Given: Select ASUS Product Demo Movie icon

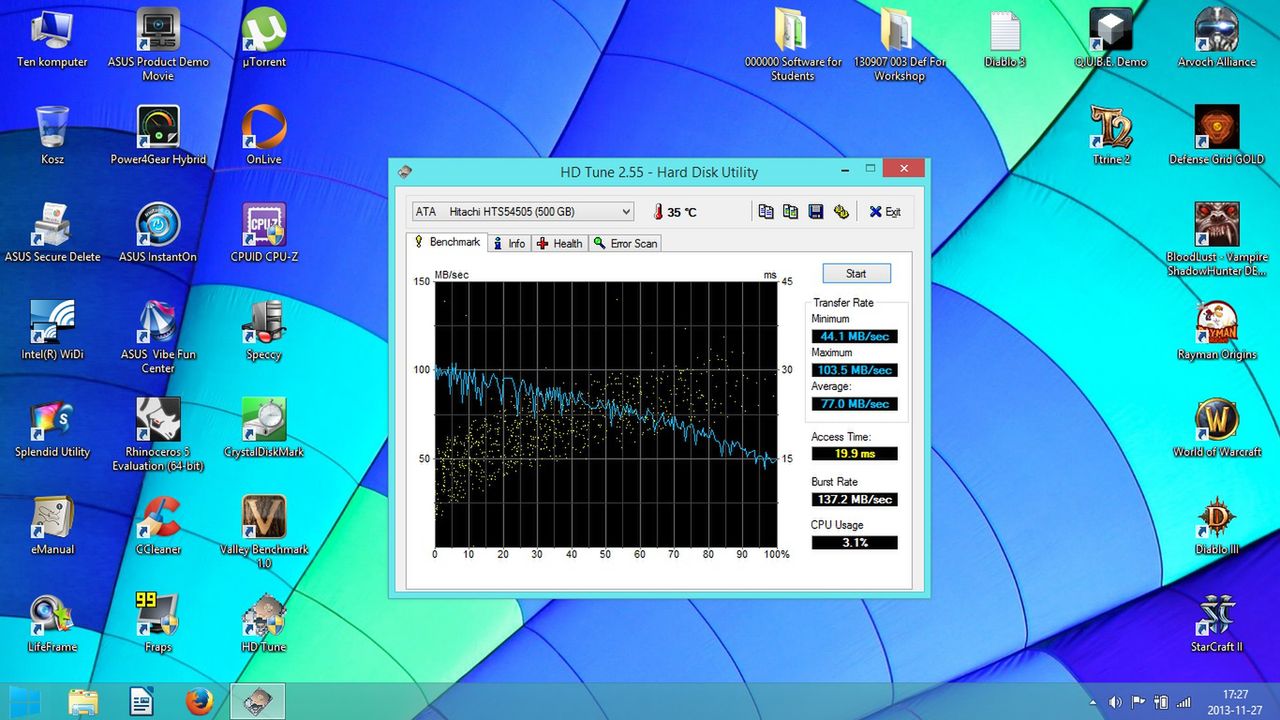Looking at the screenshot, I should (x=158, y=45).
